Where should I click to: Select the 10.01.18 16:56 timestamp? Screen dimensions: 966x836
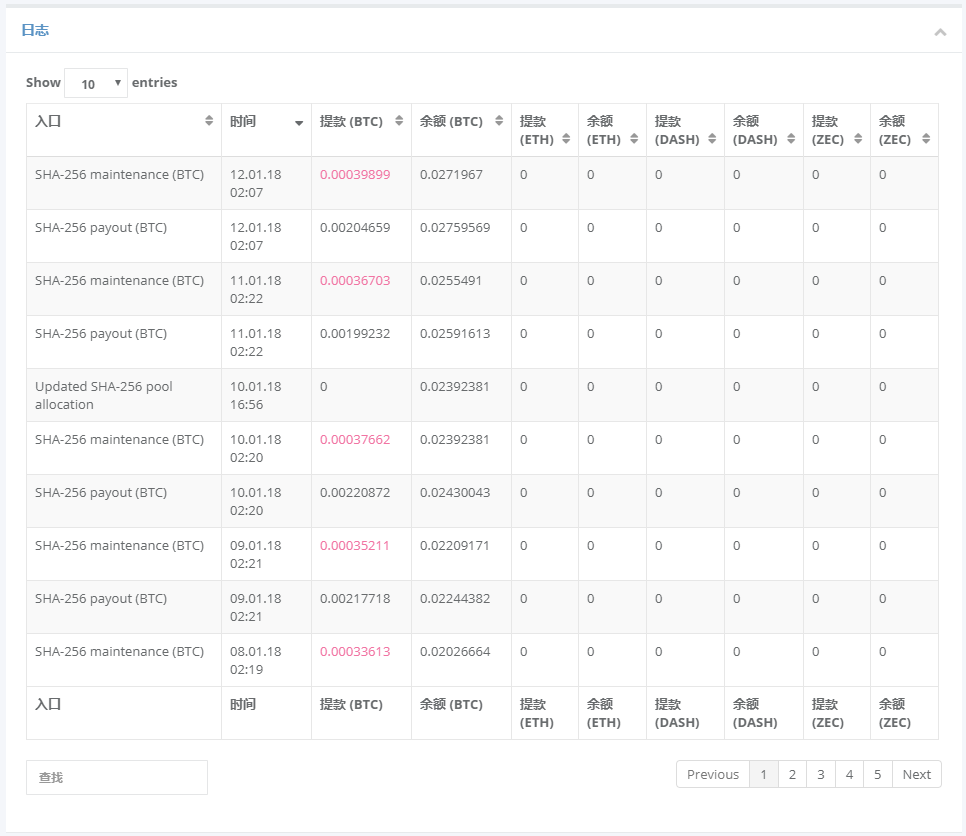pos(255,396)
